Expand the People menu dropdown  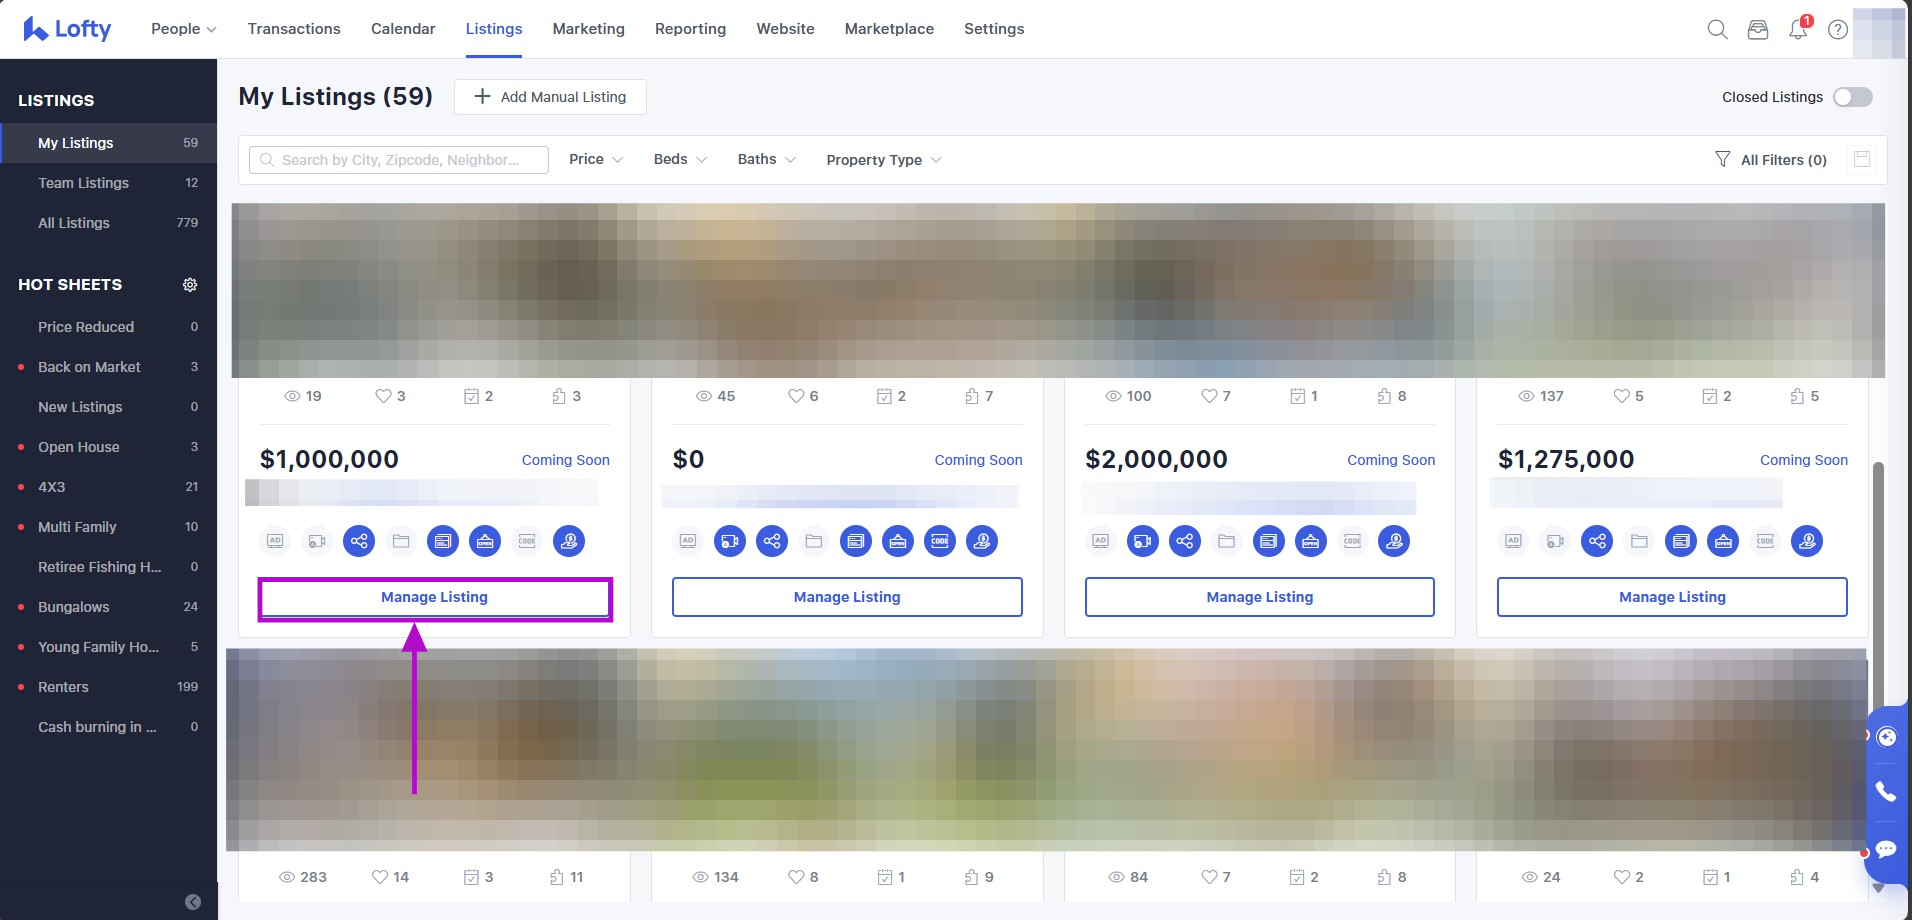(183, 29)
